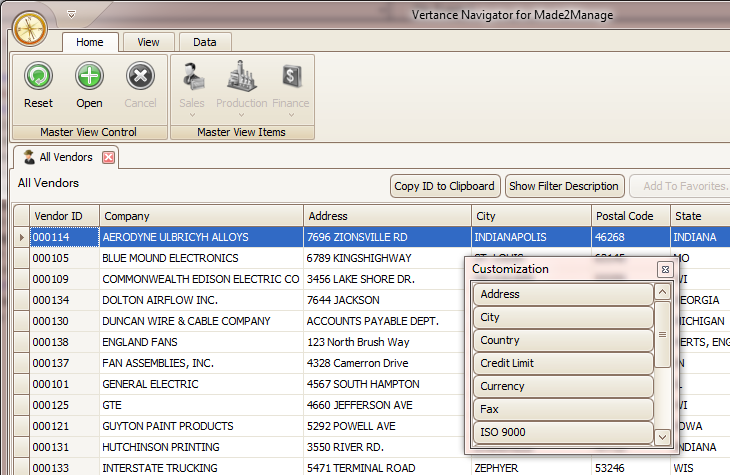
Task: Click Add To Favorites button
Action: 682,186
